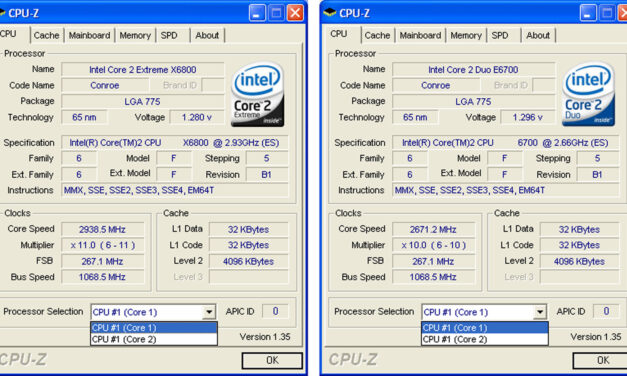Open Mainboard tab in E6700 window
Viewport: 627px width, 376px height.
click(x=420, y=35)
